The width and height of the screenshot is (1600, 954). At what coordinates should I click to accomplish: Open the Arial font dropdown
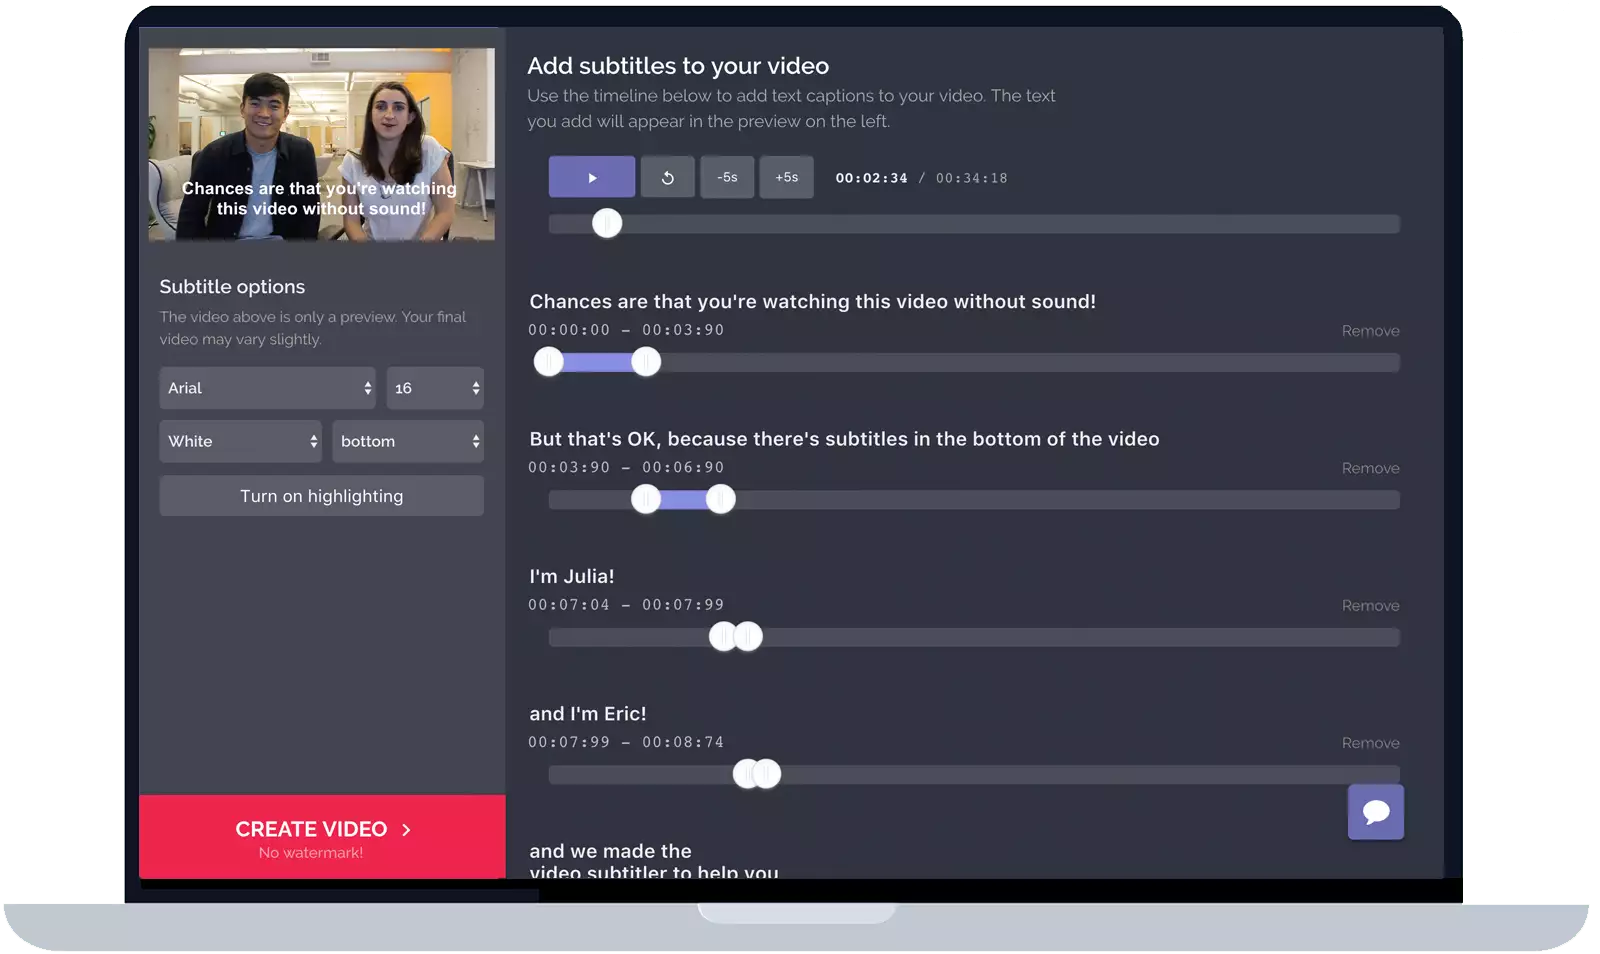267,388
